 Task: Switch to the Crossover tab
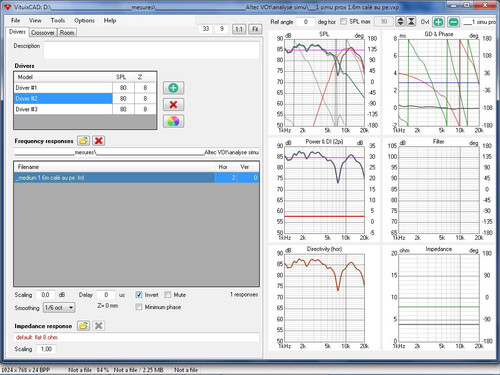click(x=43, y=33)
